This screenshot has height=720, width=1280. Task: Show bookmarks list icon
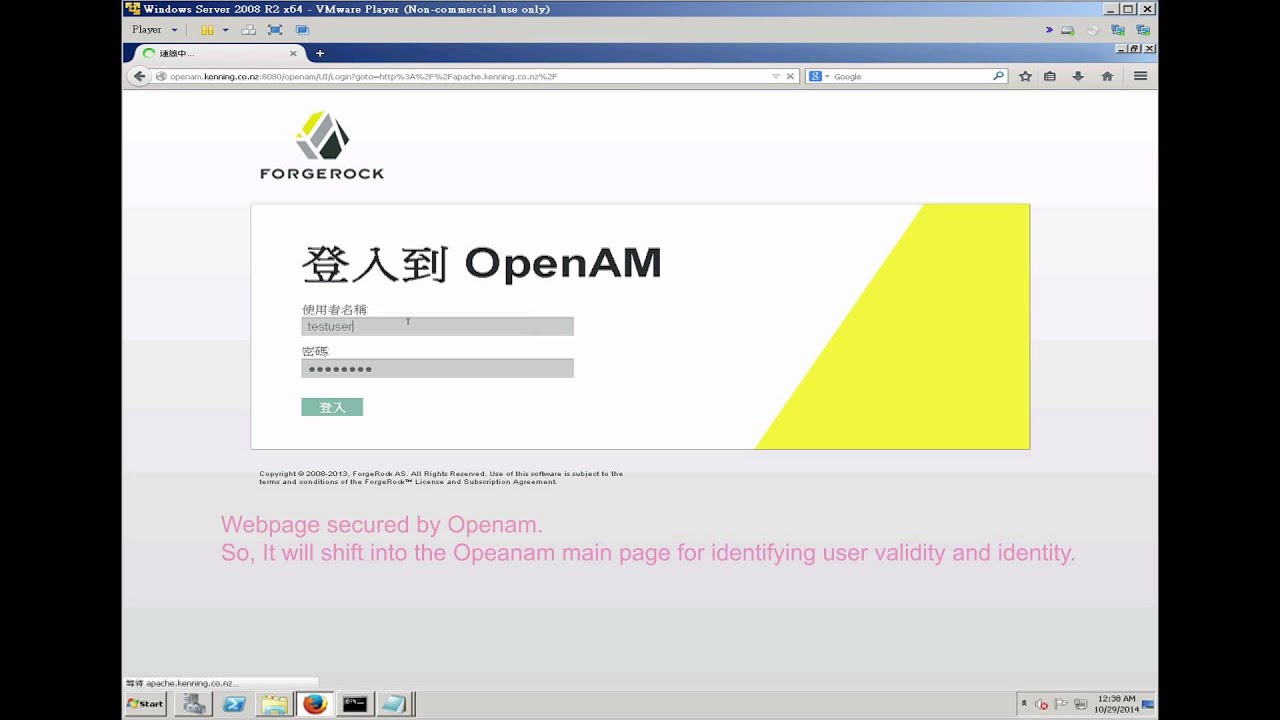click(1050, 76)
